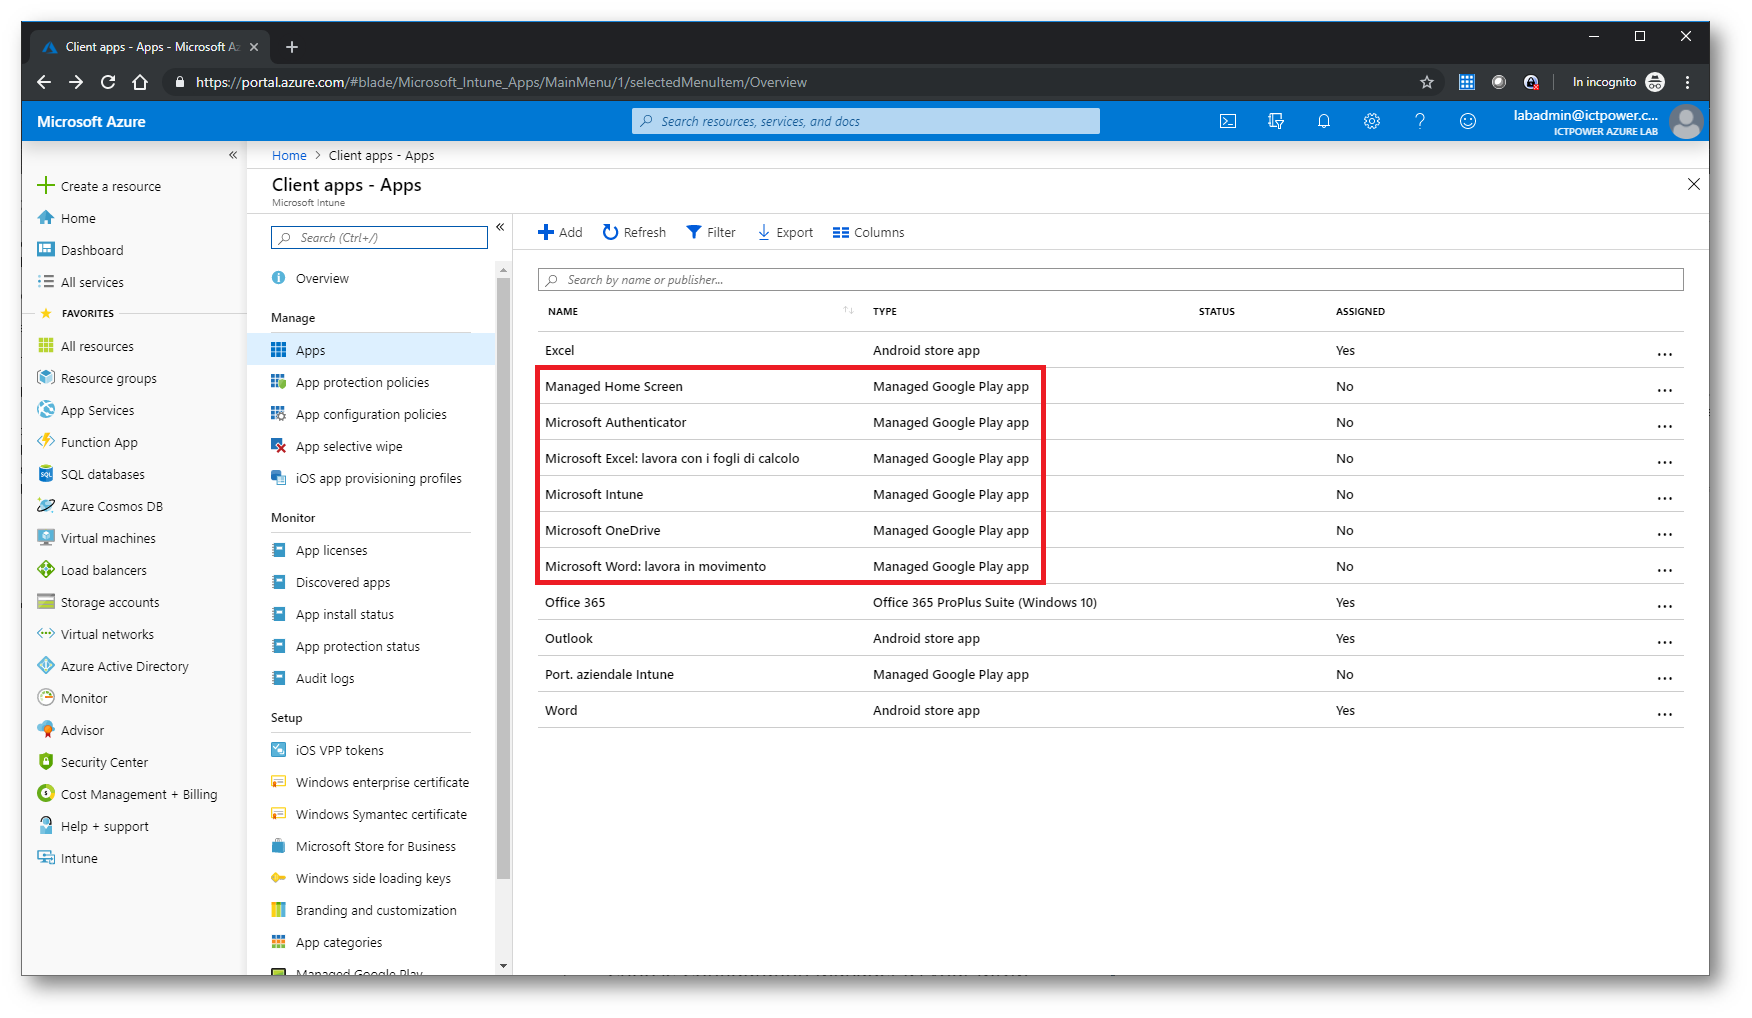Click Add app button
1752x1018 pixels.
[560, 232]
